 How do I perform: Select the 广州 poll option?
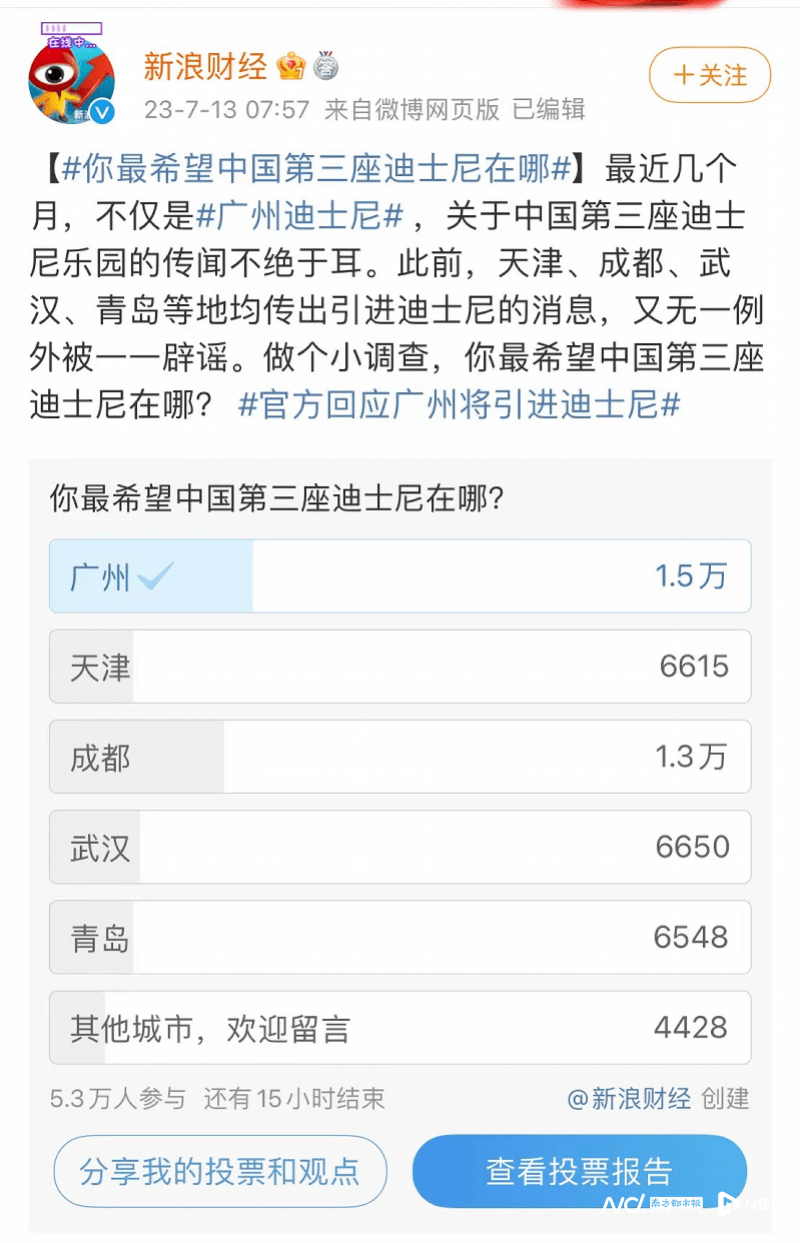400,576
